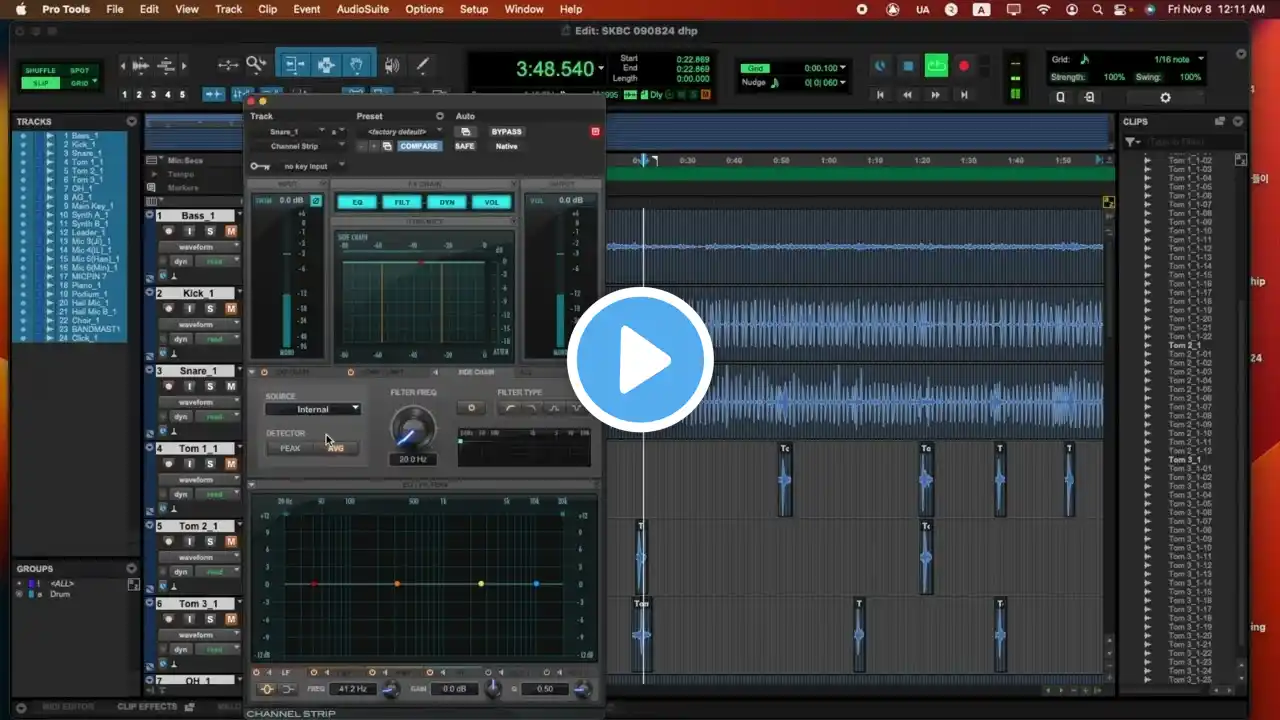Toggle the FILT module in FX chain
This screenshot has width=1280, height=720.
(402, 202)
